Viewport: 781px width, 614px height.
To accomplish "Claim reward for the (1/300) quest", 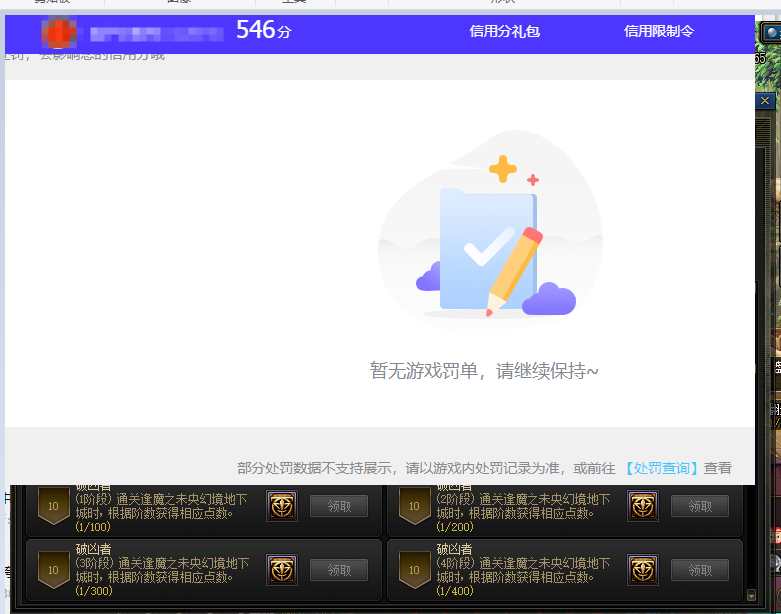I will (339, 570).
